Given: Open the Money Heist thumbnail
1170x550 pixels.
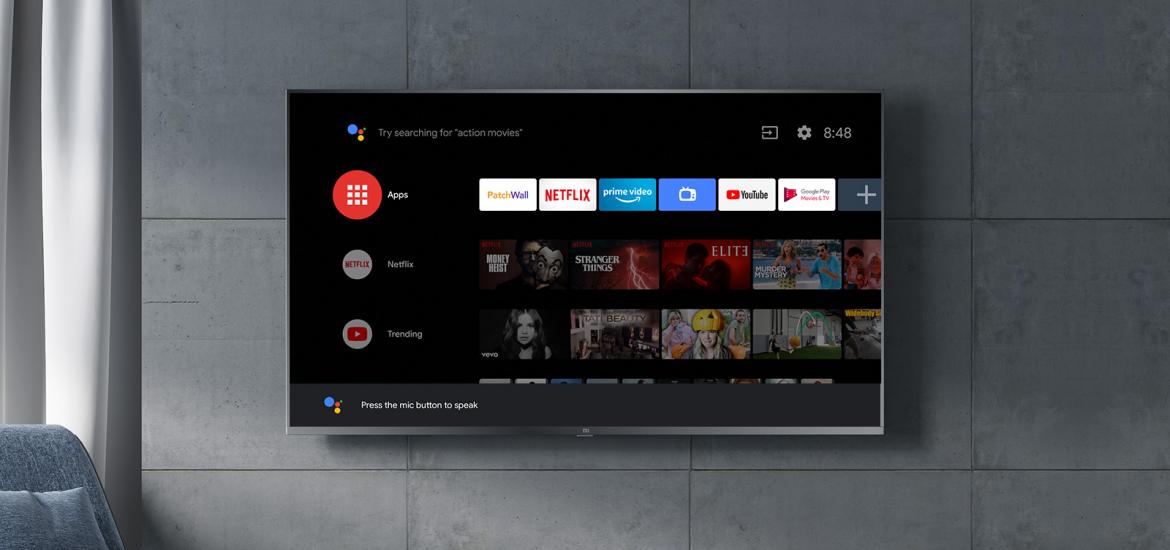Looking at the screenshot, I should [523, 264].
